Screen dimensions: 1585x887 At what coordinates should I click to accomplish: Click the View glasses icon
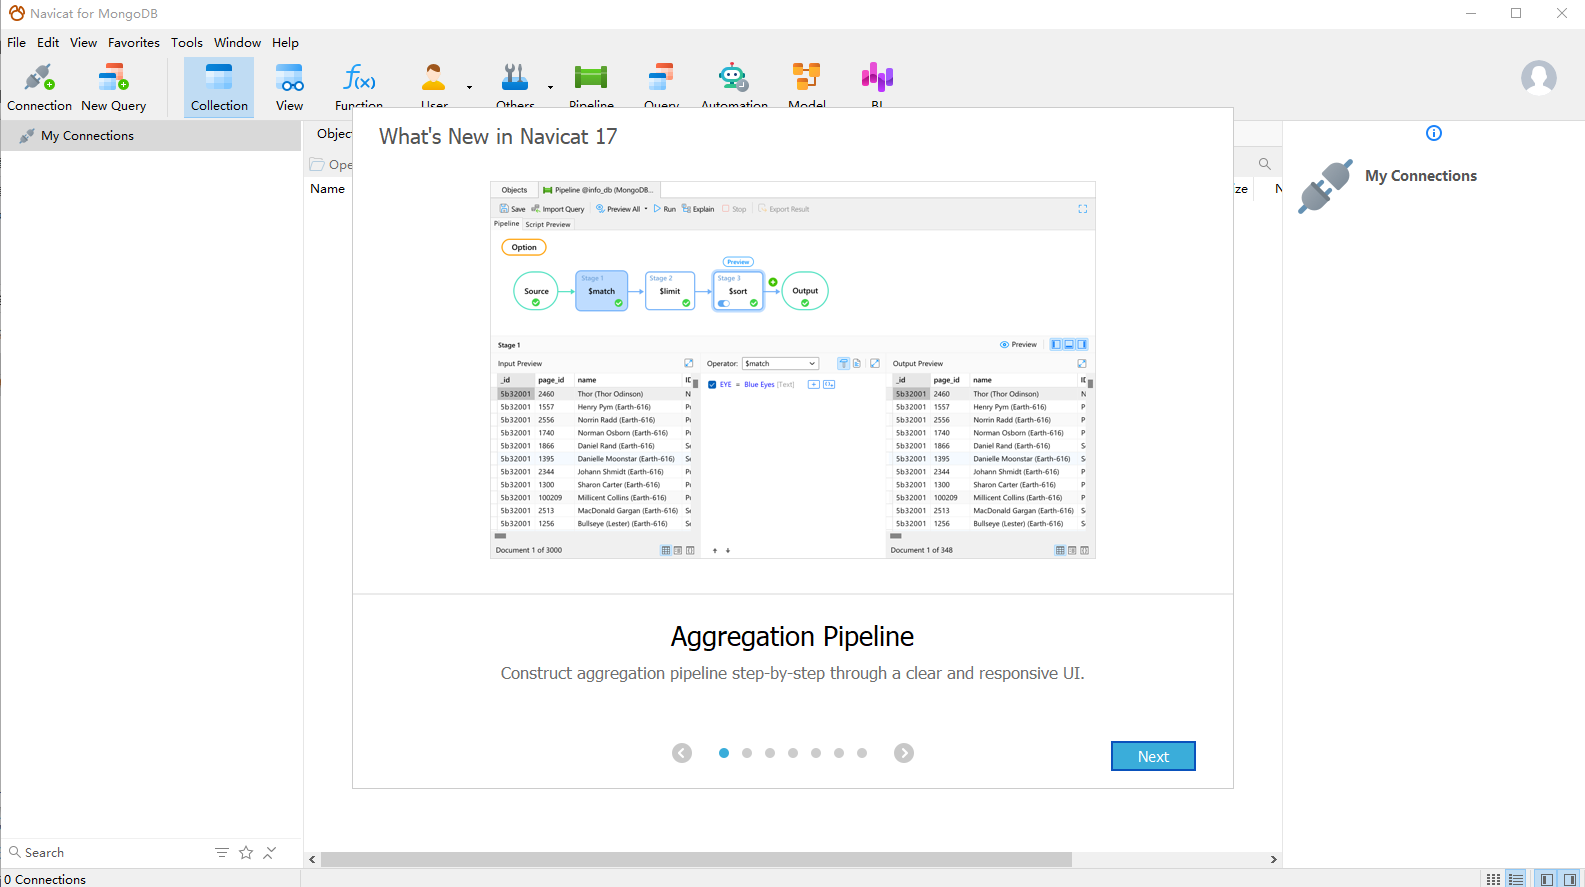point(289,78)
